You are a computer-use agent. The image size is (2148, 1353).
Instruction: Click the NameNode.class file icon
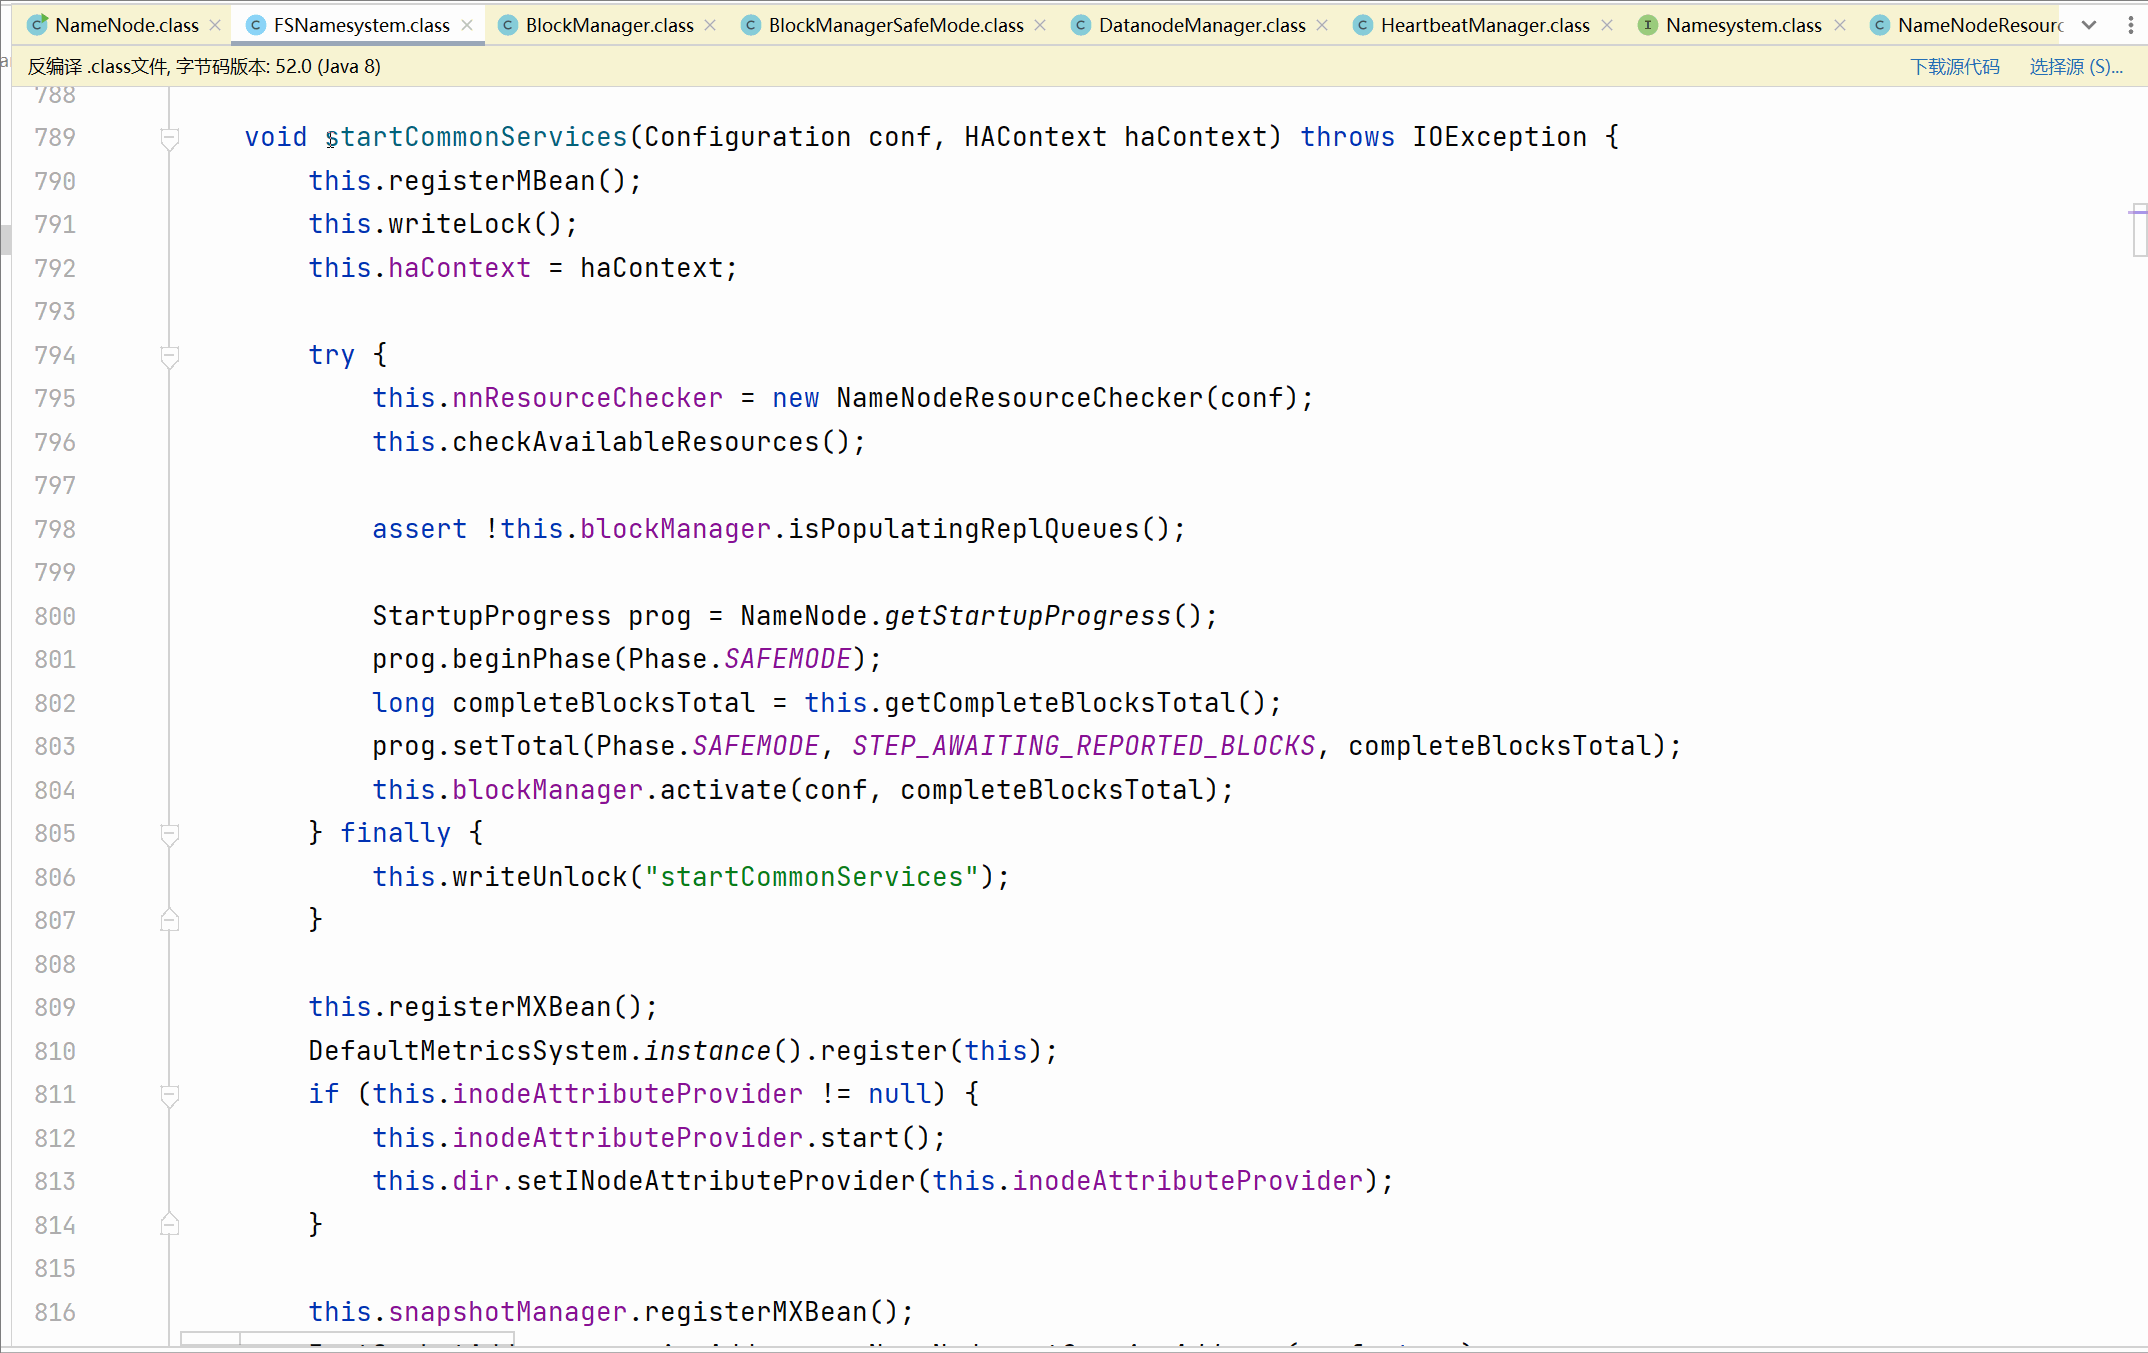point(37,25)
